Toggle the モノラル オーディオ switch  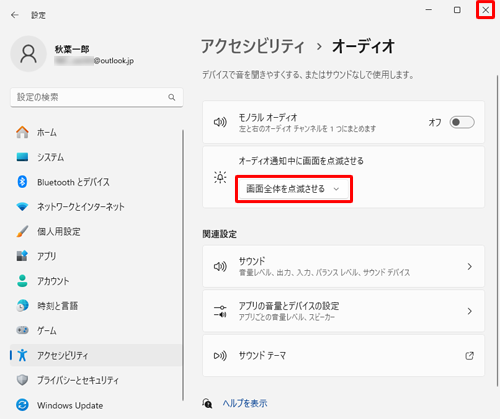pos(462,122)
